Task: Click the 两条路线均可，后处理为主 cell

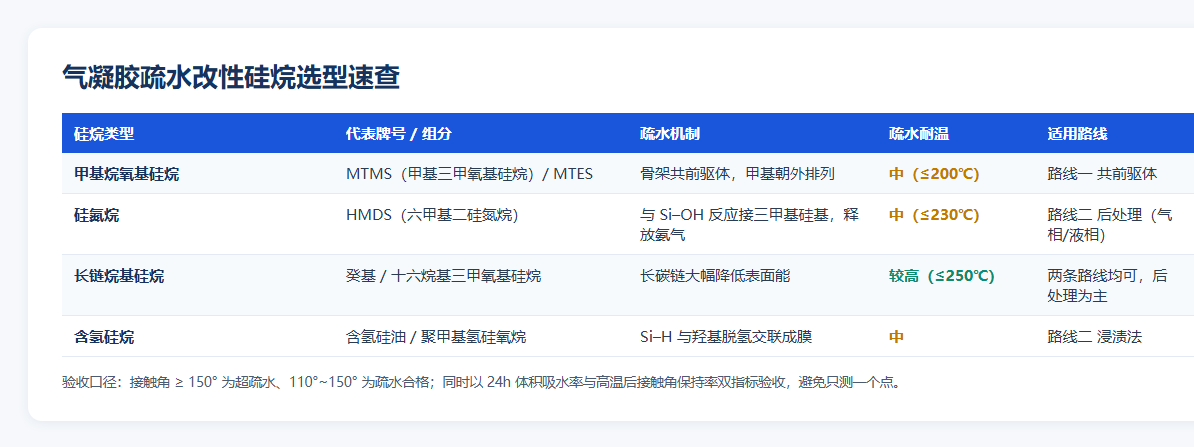Action: click(1107, 286)
